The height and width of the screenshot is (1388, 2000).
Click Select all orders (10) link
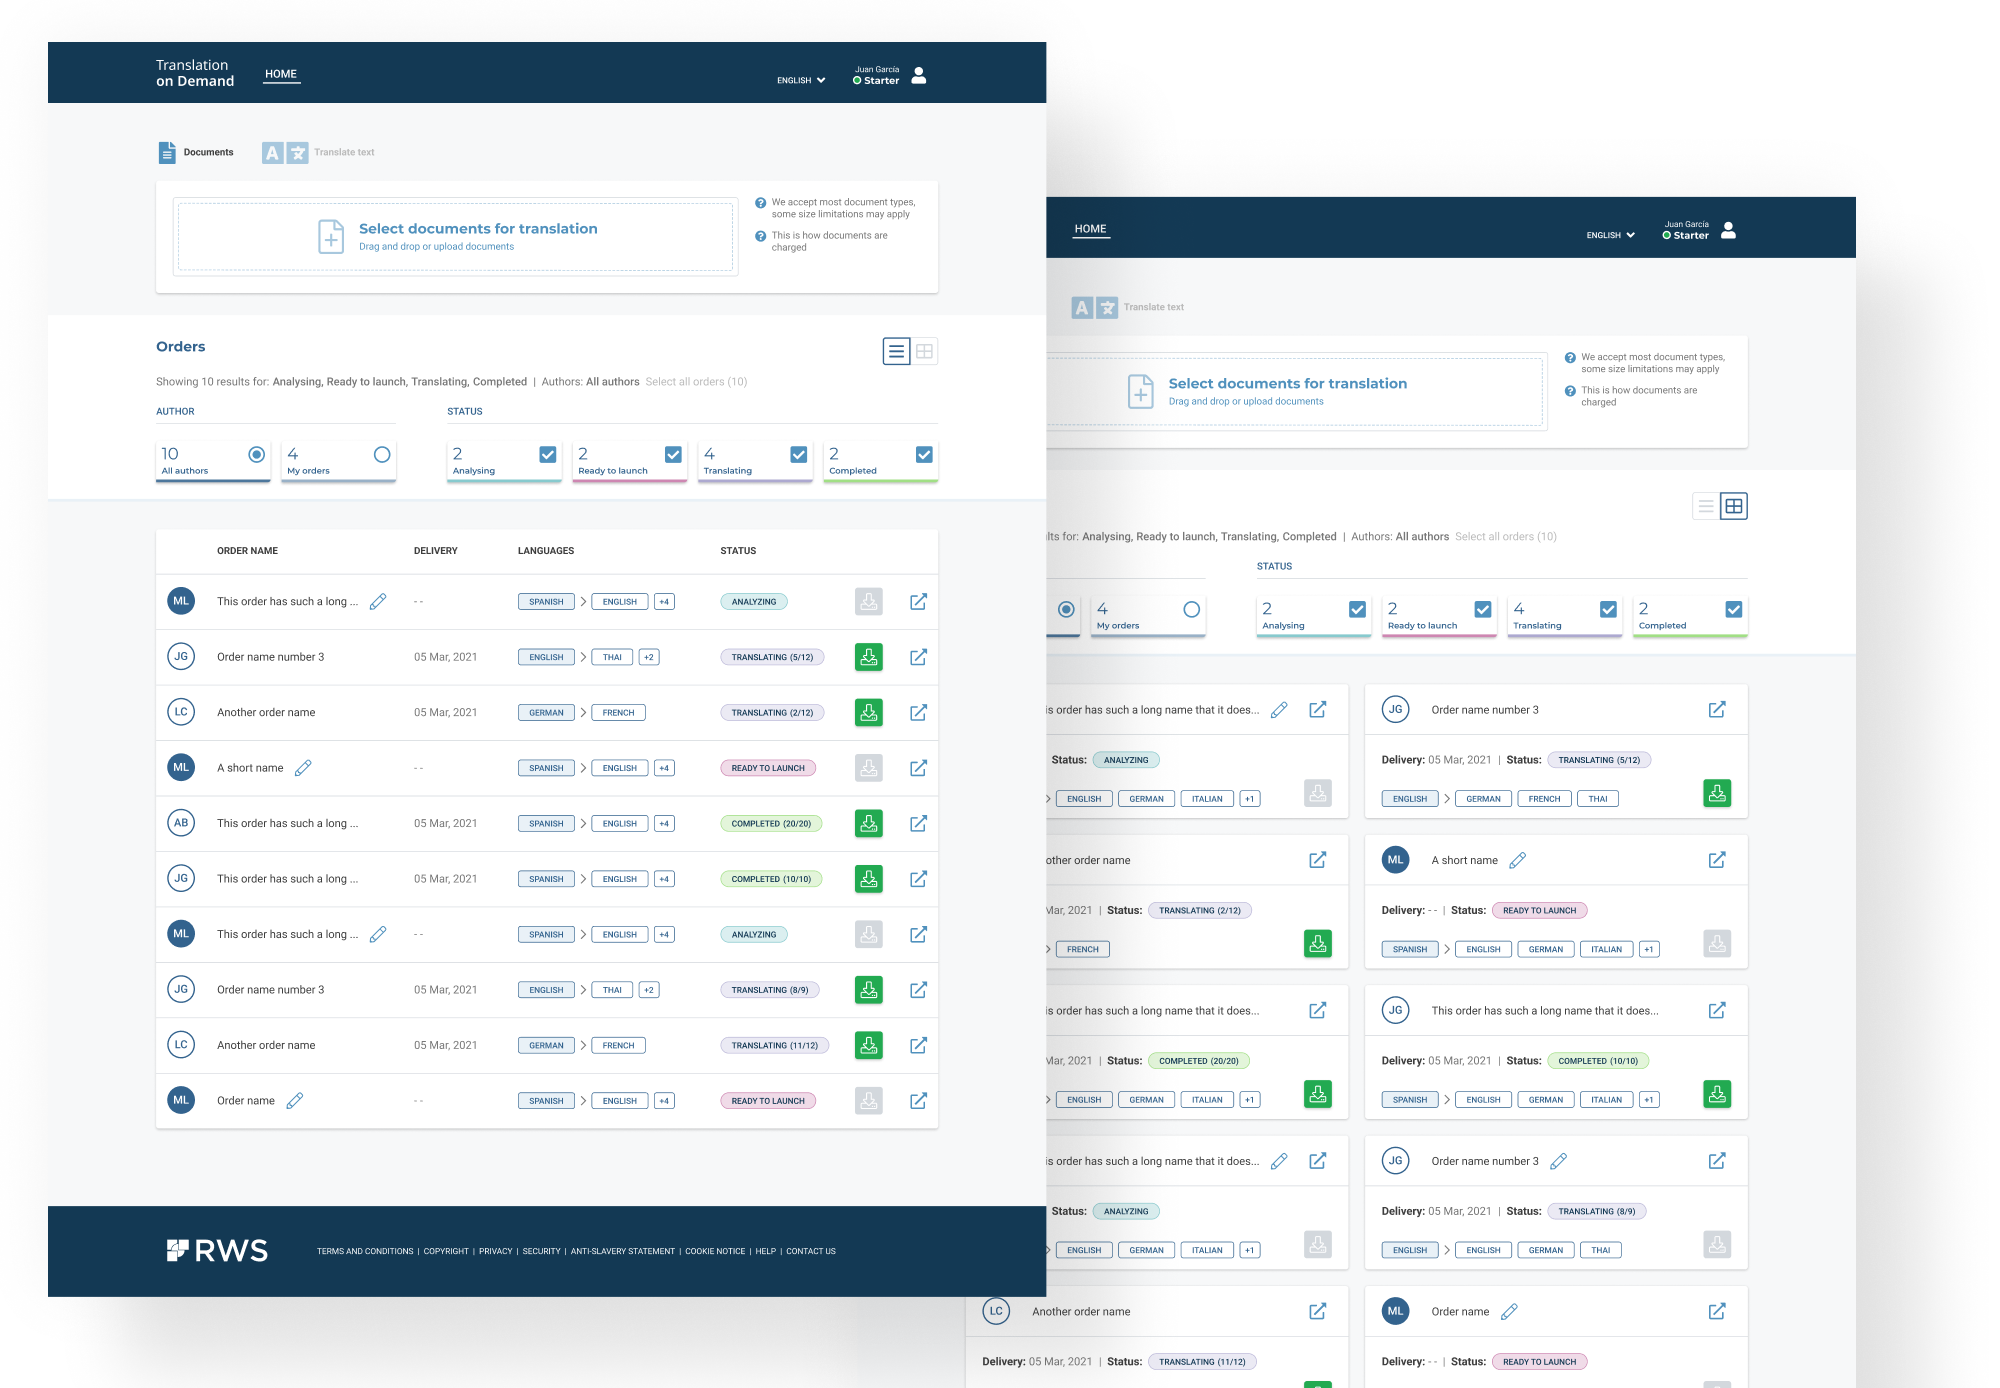click(696, 382)
